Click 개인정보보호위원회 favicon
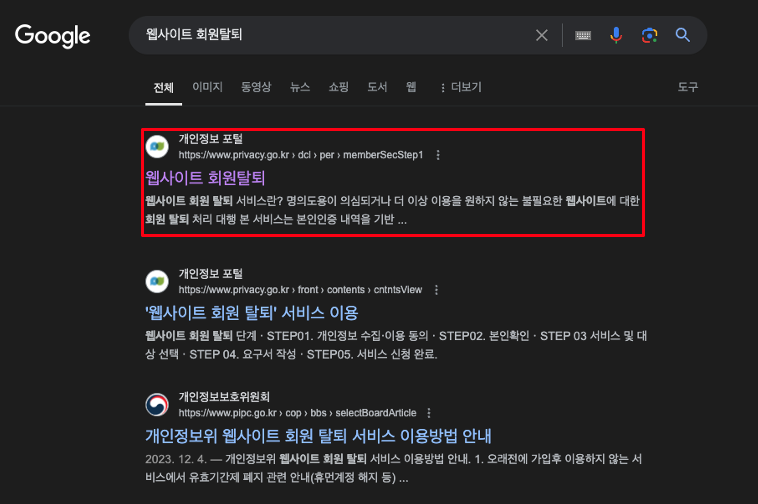This screenshot has height=504, width=758. click(x=157, y=404)
